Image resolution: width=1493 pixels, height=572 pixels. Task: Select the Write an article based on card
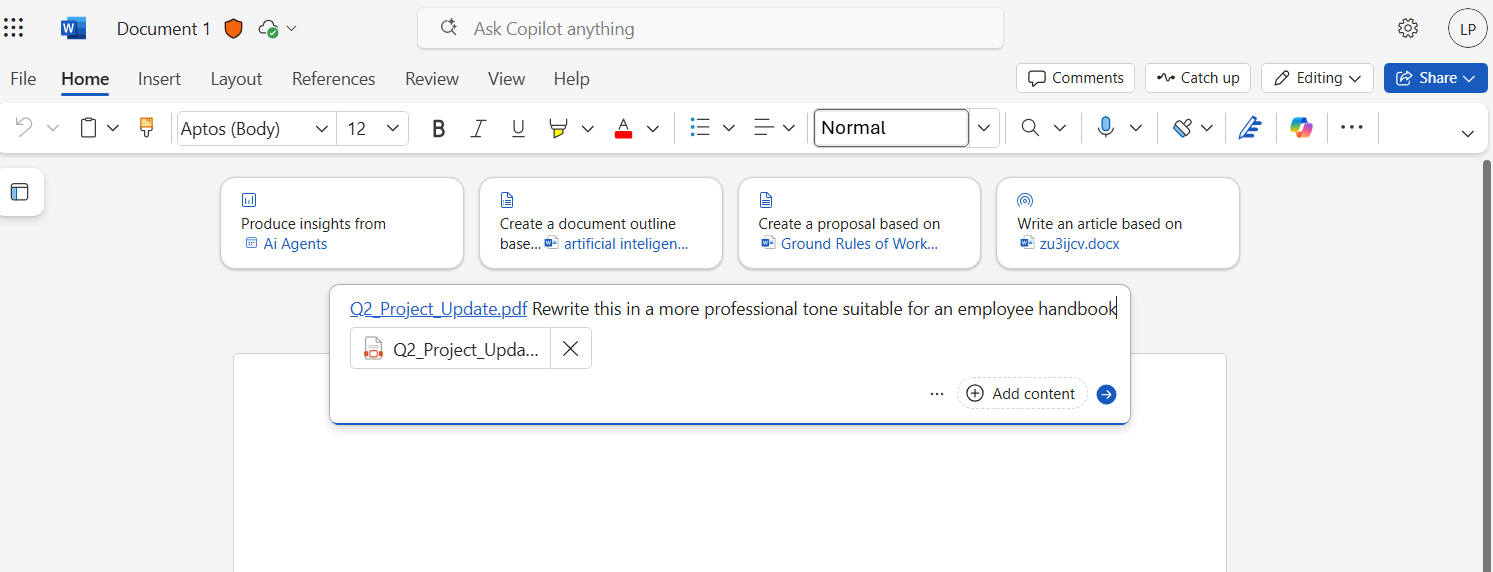click(1118, 223)
